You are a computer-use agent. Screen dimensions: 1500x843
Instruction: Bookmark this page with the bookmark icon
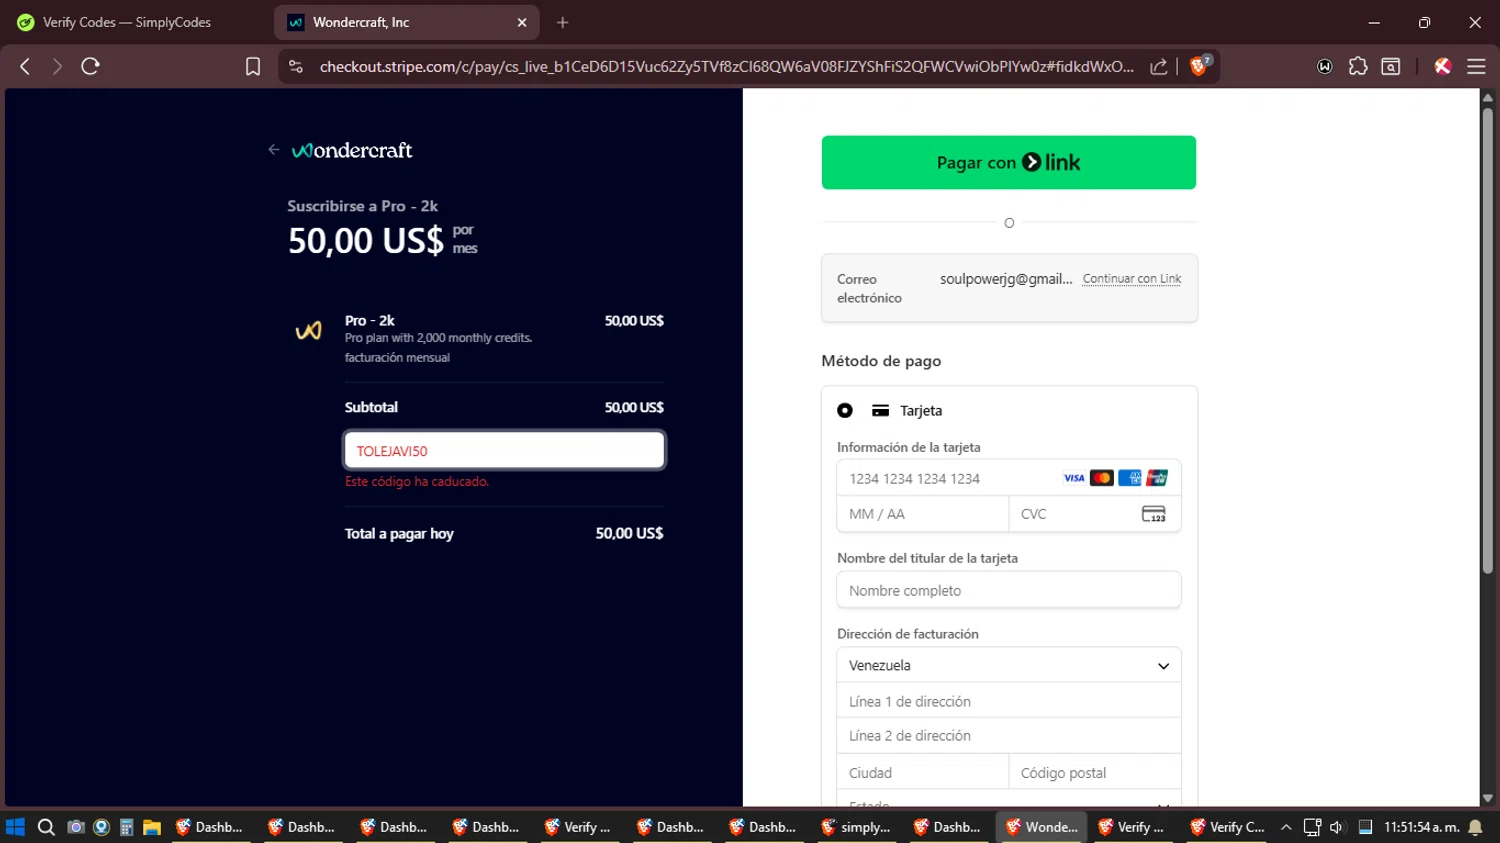pyautogui.click(x=253, y=66)
